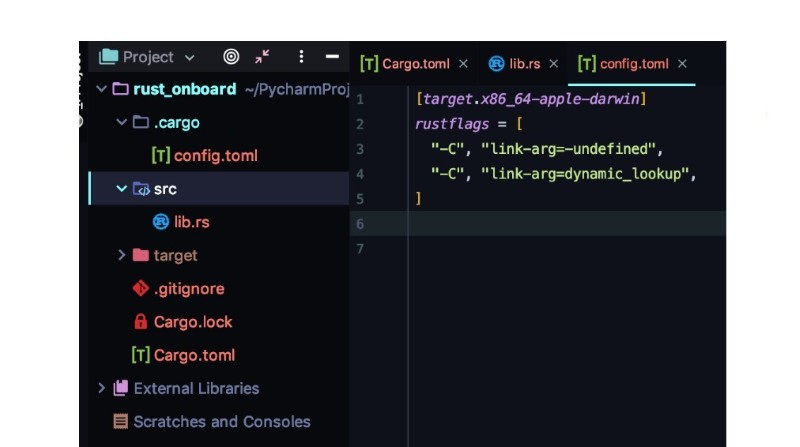Screen dimensions: 800x447
Task: Open config.toml in the project tree
Action: [x=216, y=156]
